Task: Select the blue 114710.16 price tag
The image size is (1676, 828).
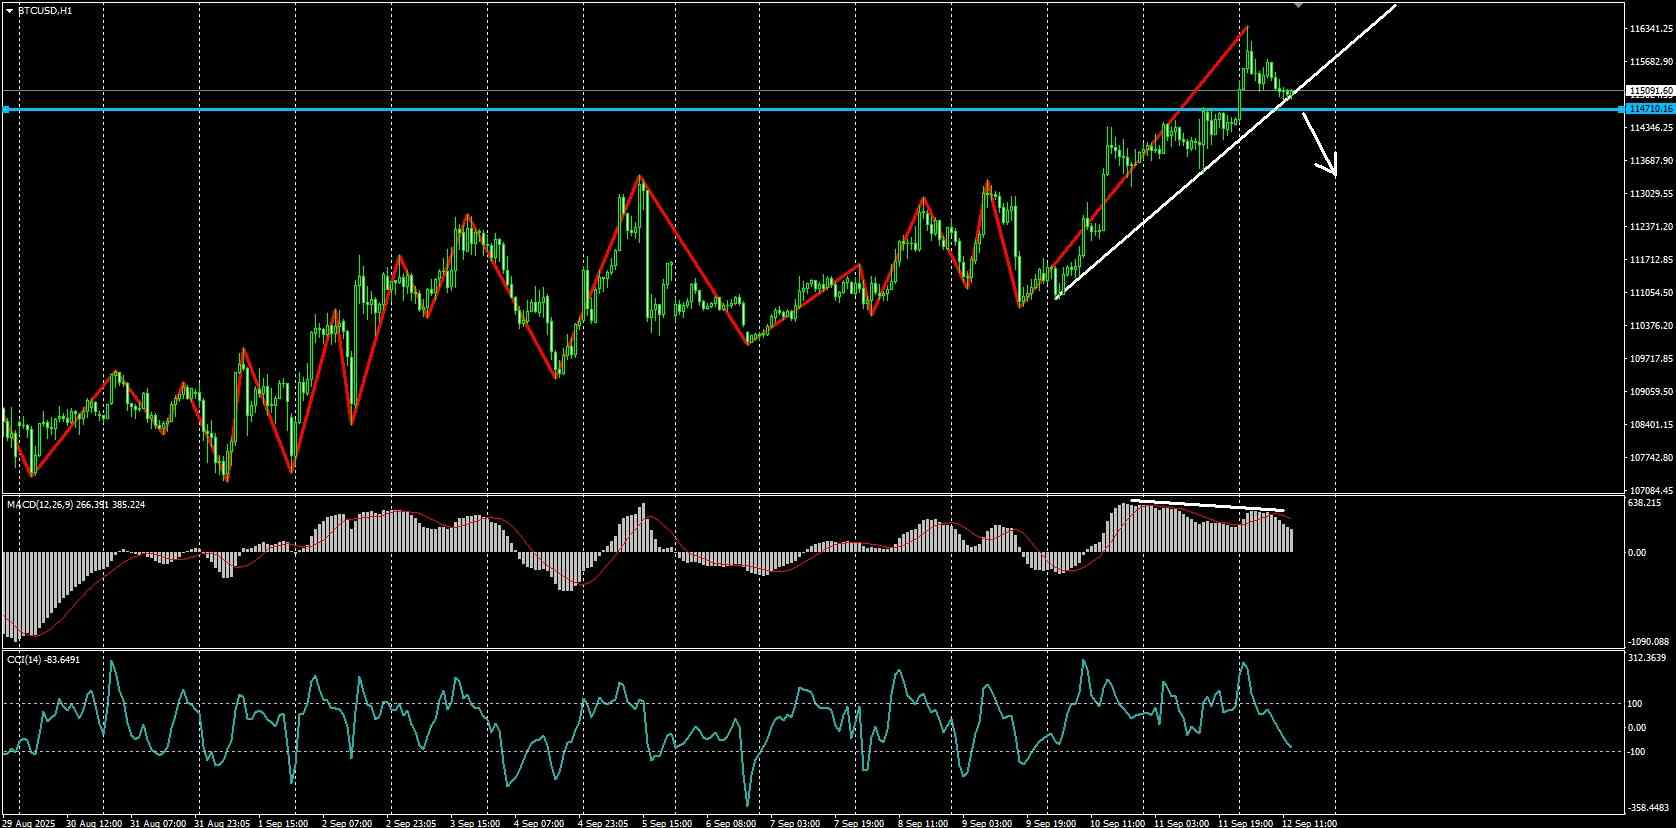Action: point(1650,108)
